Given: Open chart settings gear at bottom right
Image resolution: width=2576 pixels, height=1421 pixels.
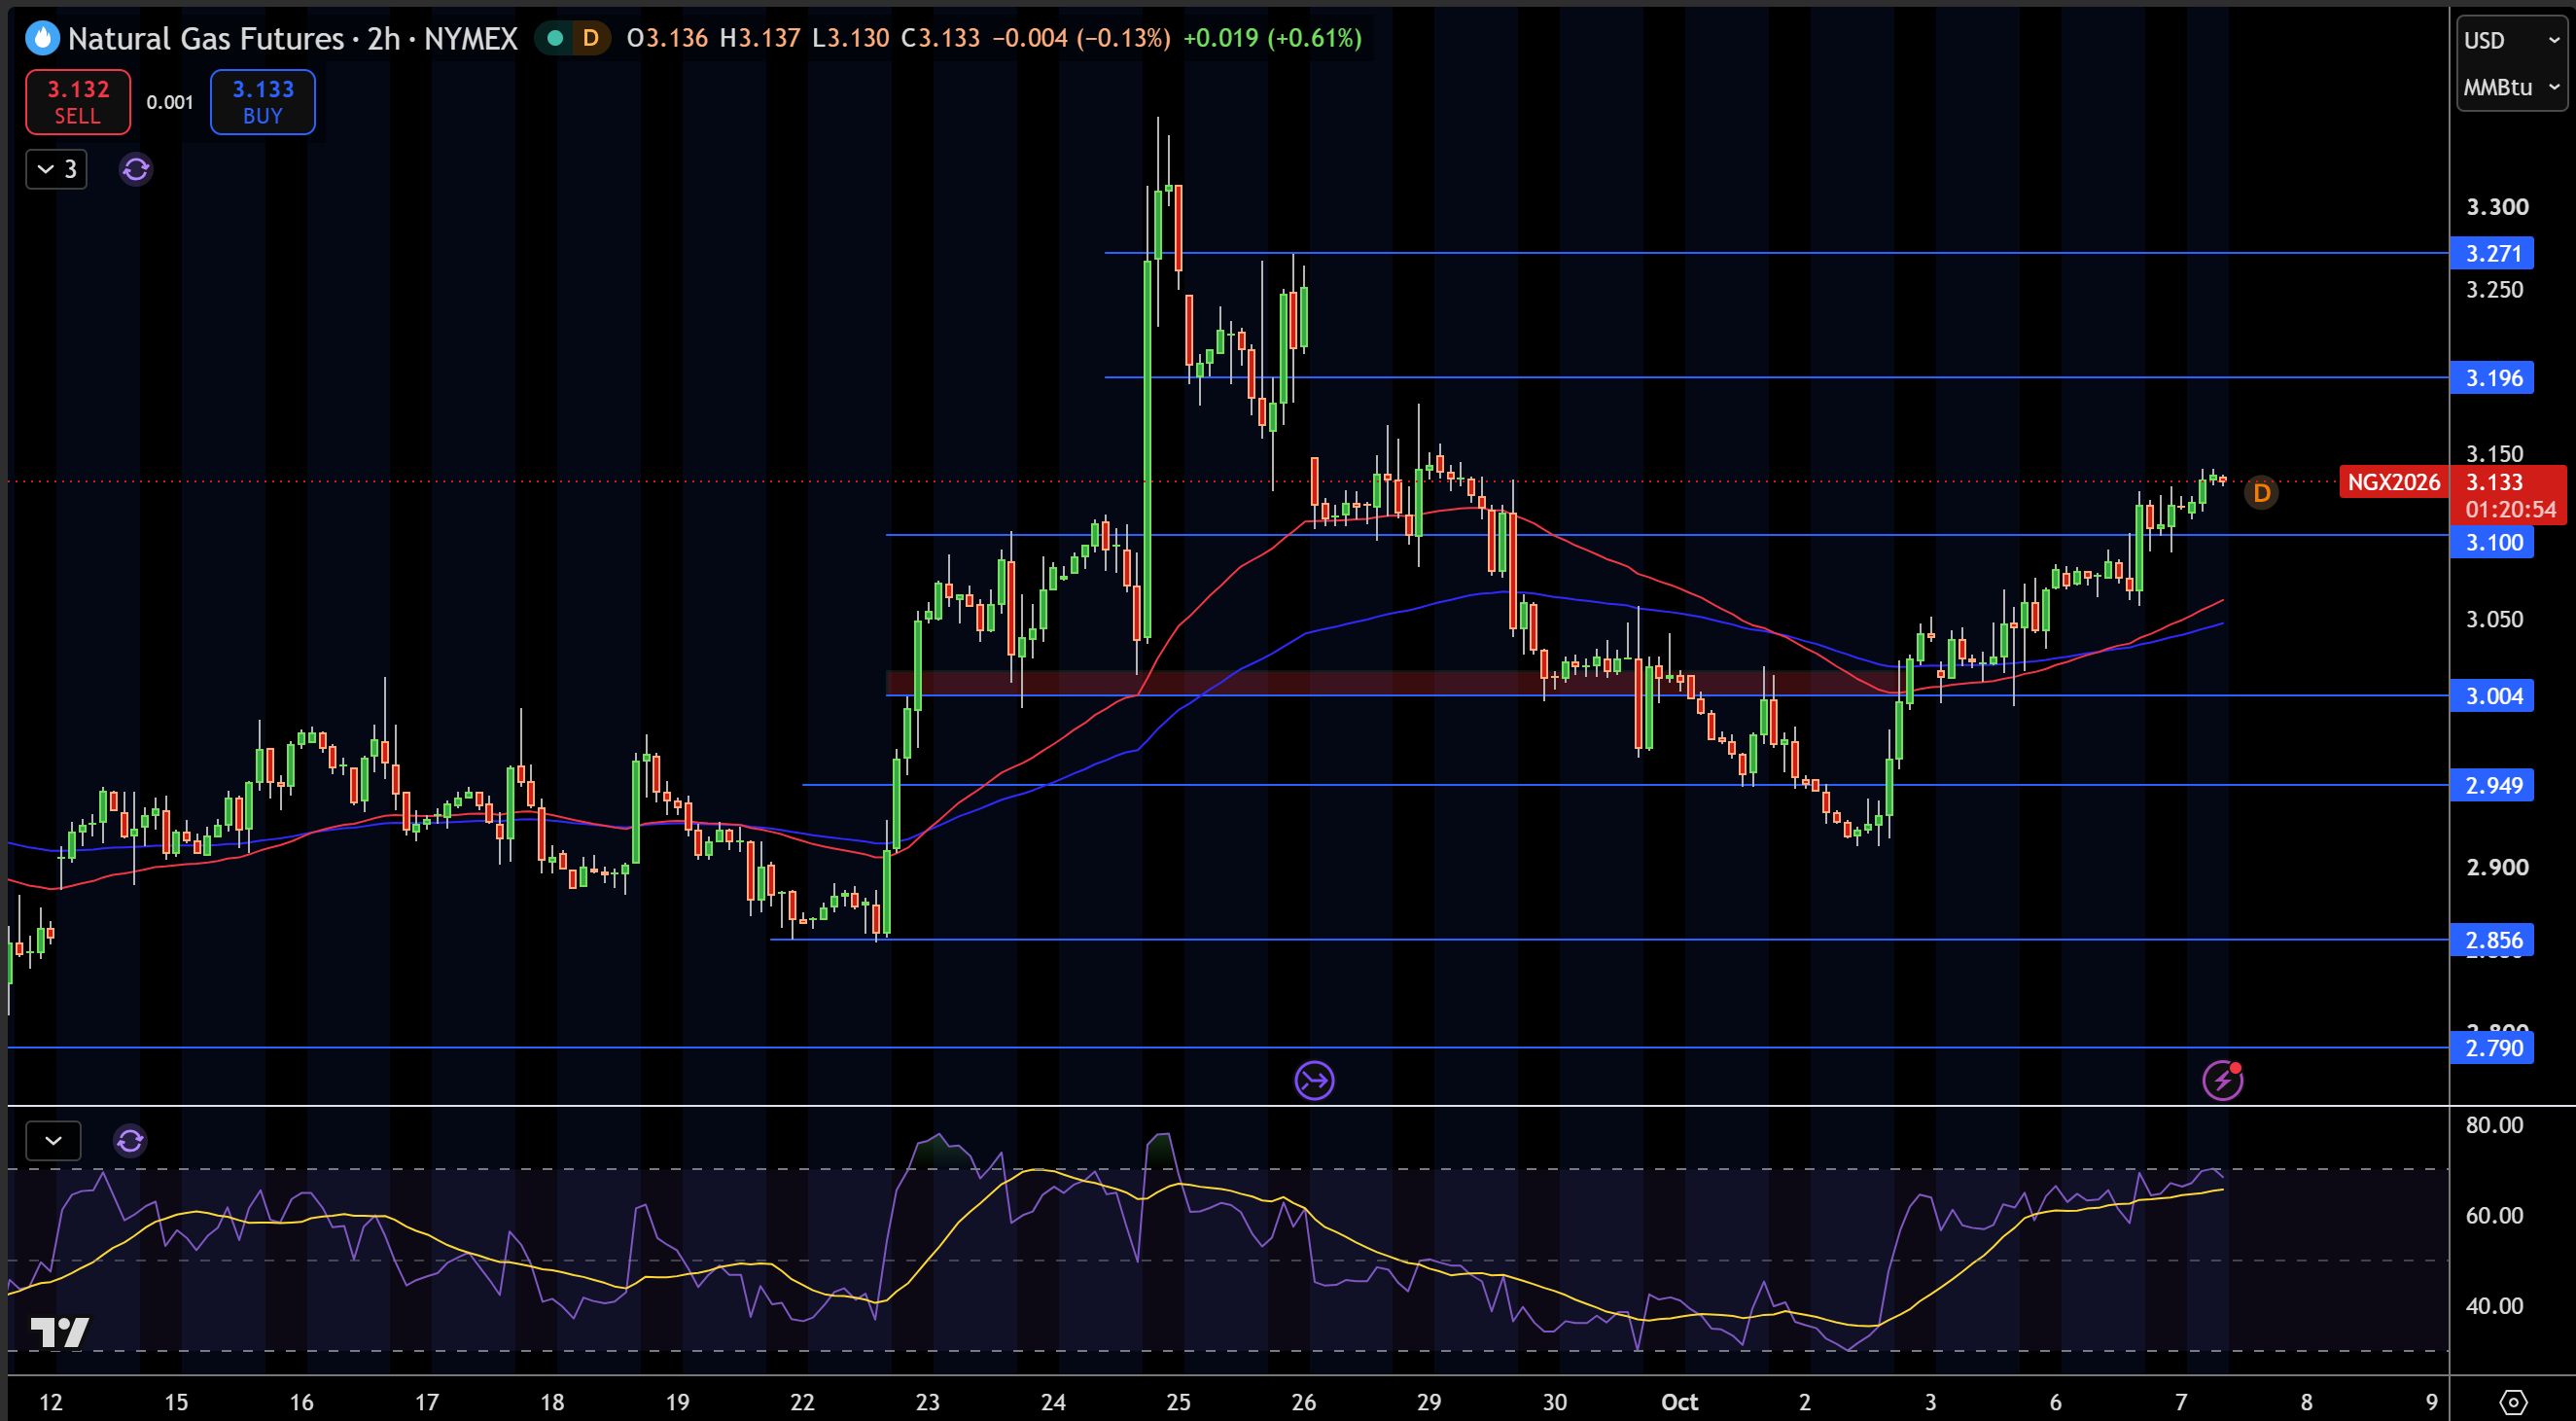Looking at the screenshot, I should [2513, 1402].
